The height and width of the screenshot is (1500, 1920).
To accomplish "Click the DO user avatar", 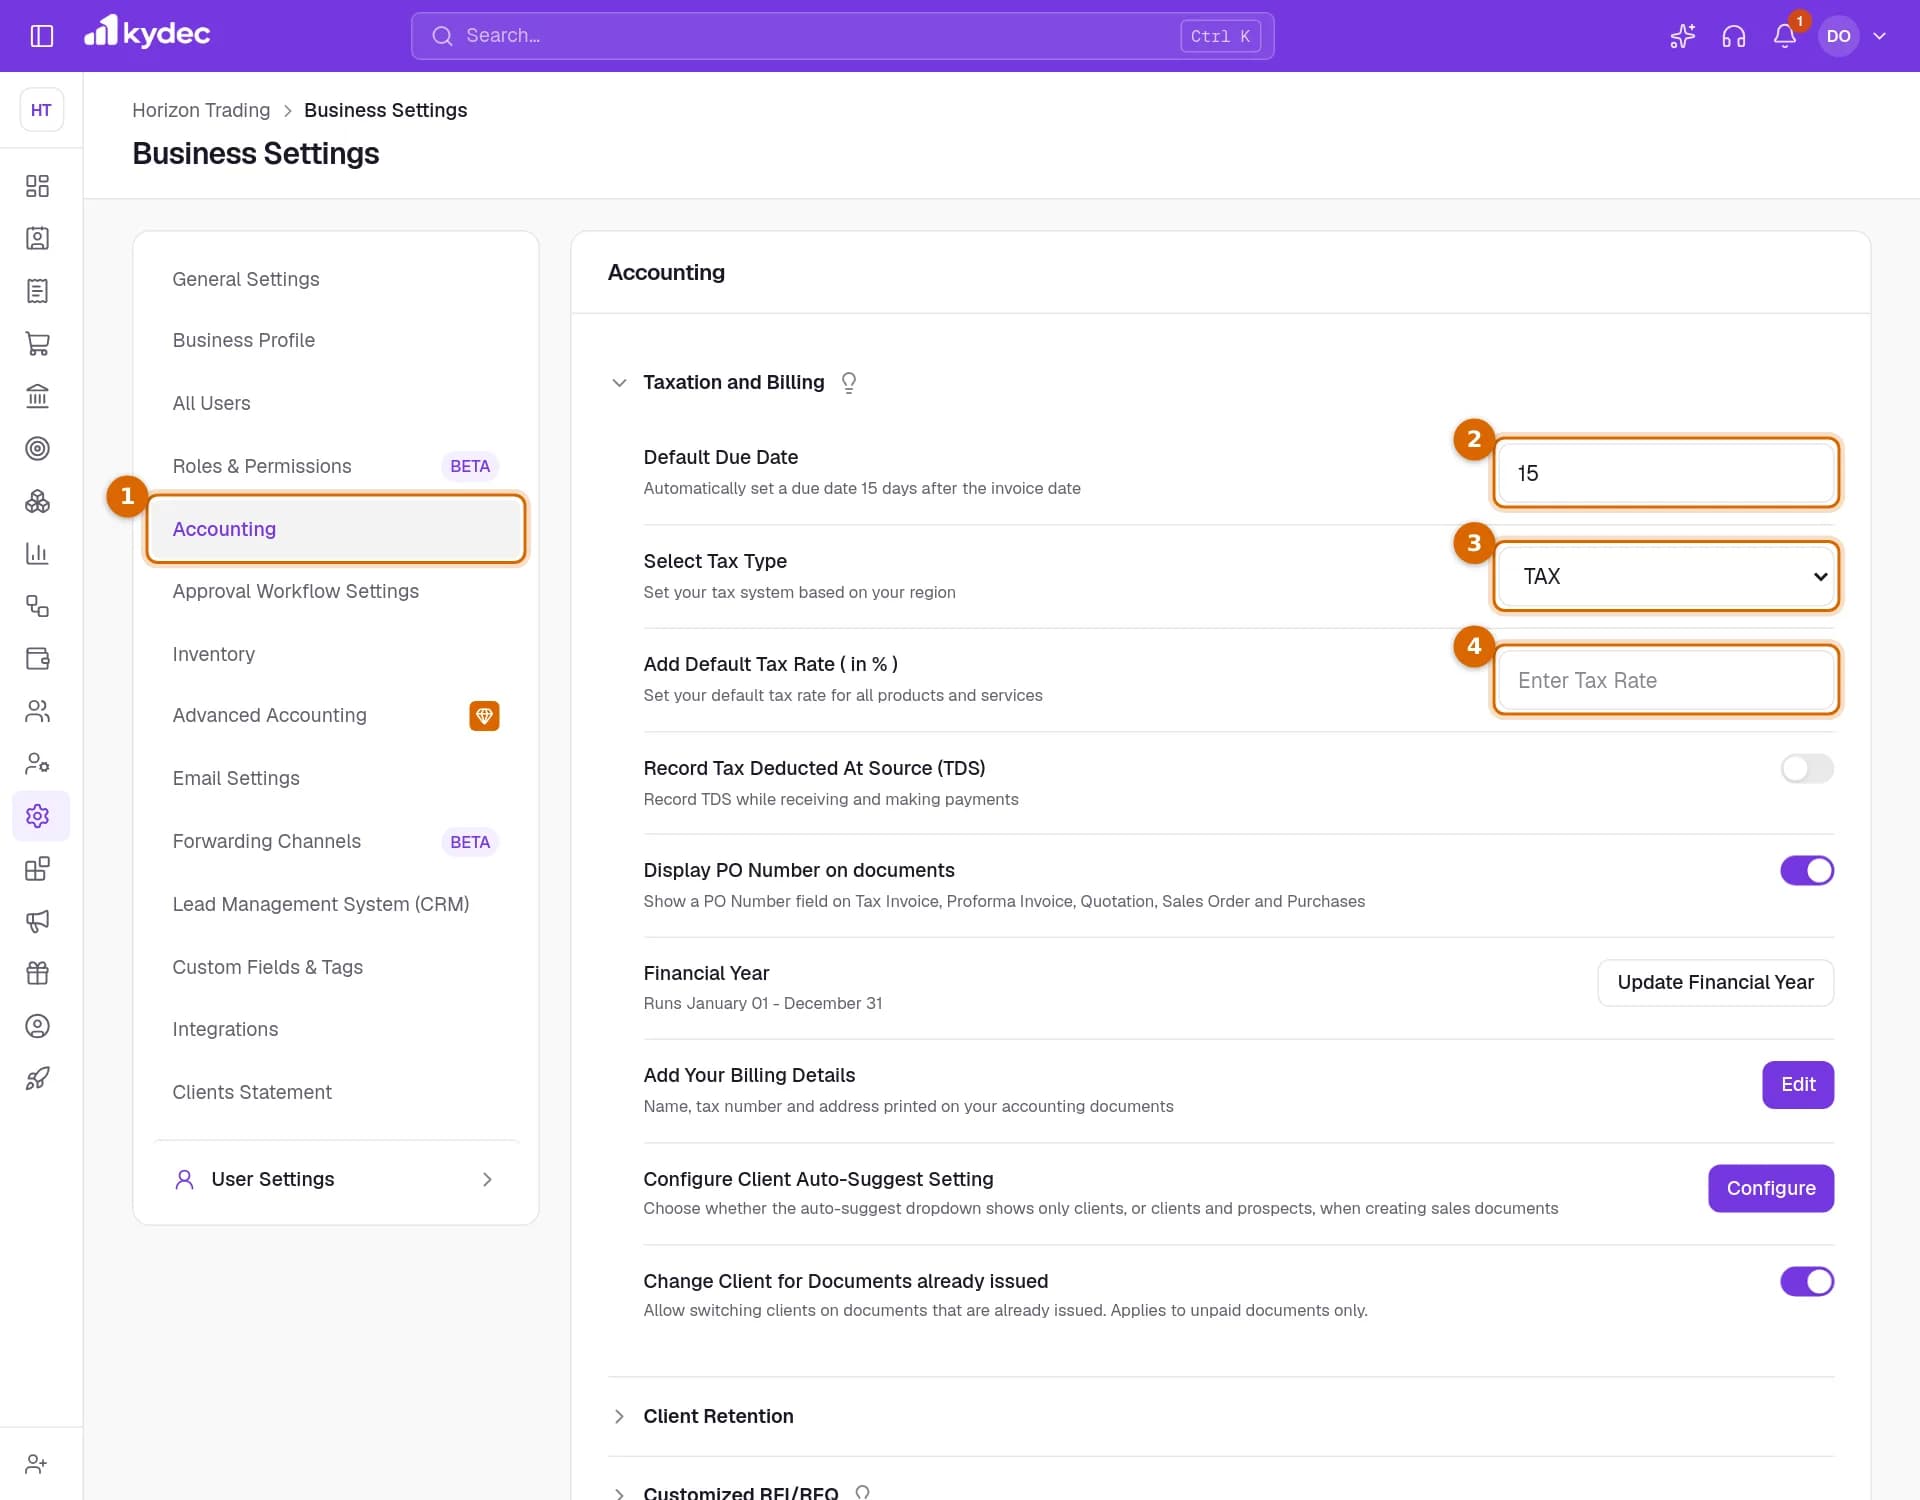I will [1838, 36].
